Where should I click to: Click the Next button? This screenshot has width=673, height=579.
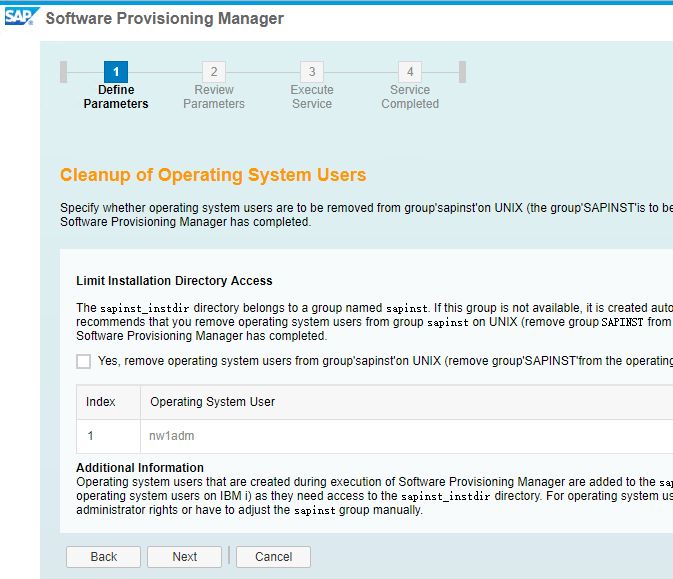coord(185,557)
